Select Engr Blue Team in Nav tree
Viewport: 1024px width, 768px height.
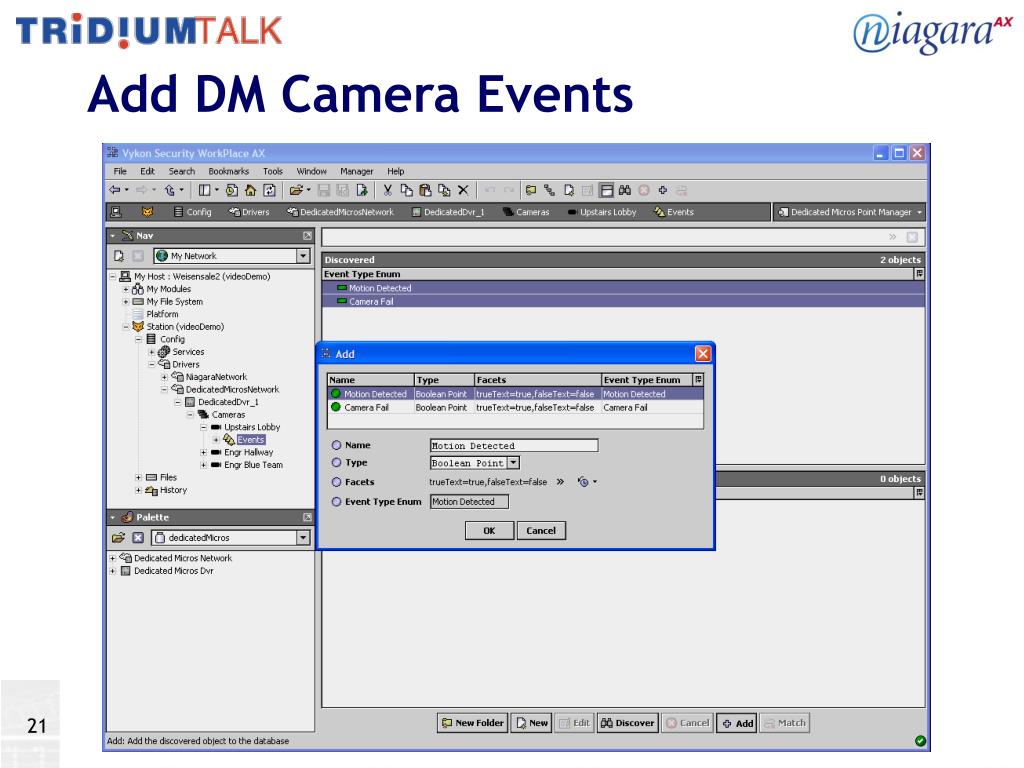coord(253,465)
